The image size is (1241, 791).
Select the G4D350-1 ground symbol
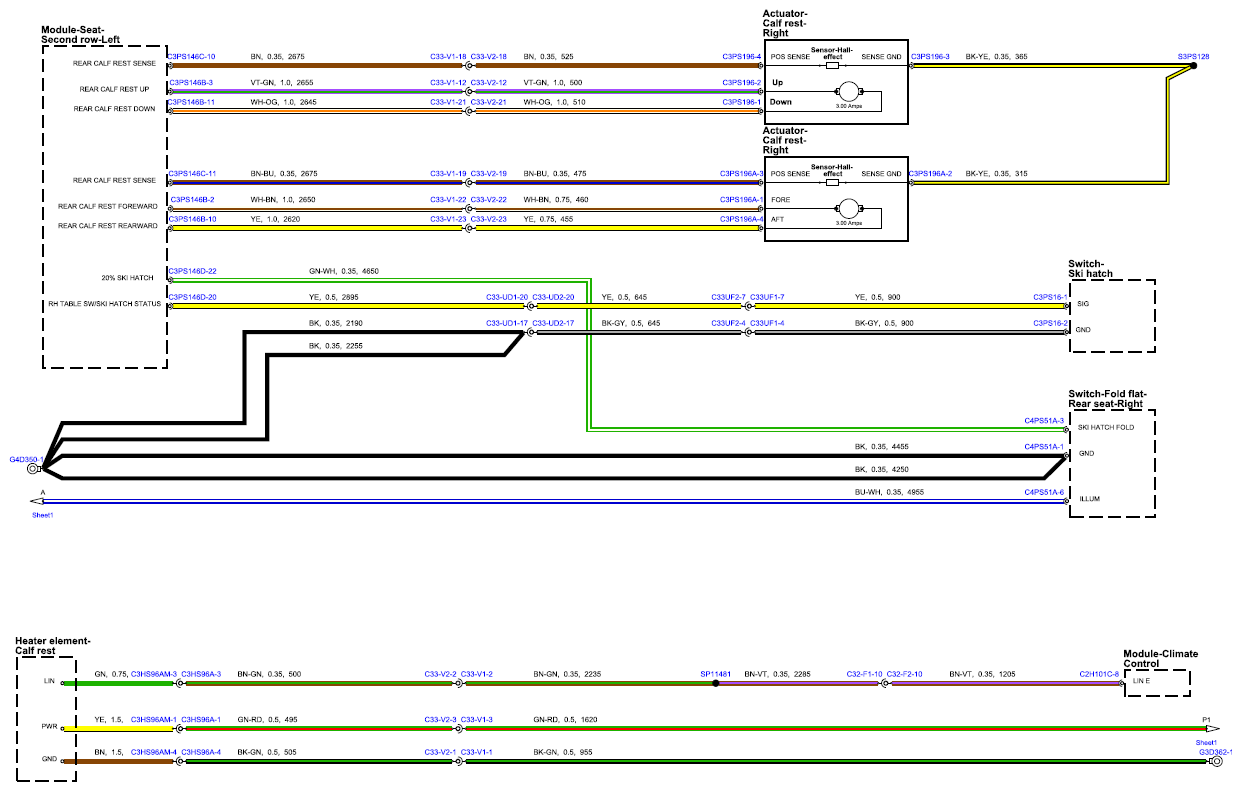pos(34,468)
